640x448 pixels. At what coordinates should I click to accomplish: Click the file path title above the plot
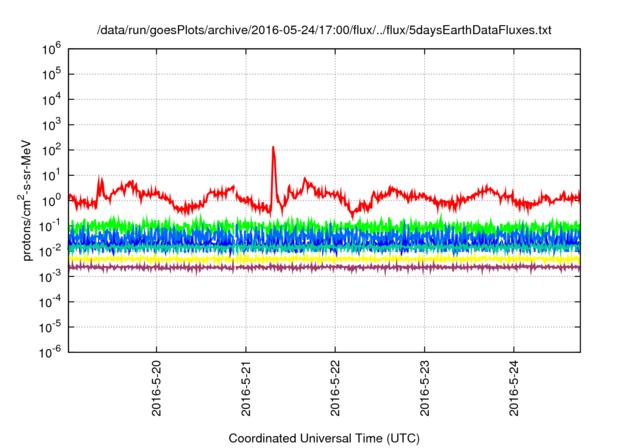tap(324, 30)
